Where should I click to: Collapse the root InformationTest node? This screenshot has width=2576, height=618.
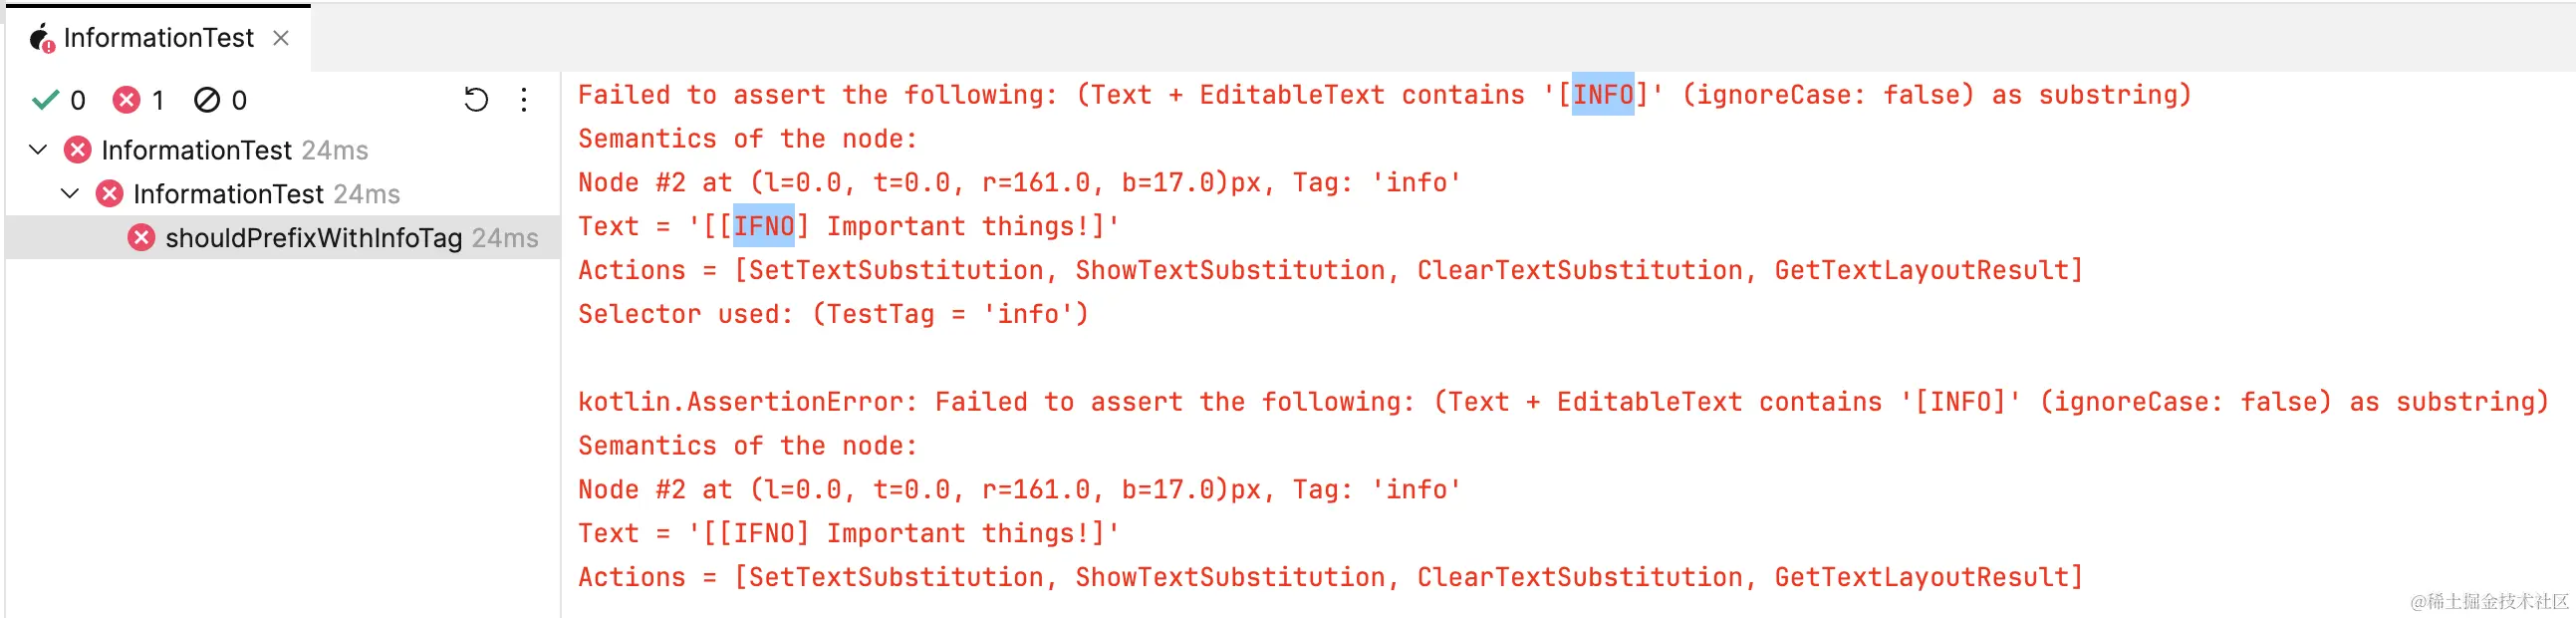[x=38, y=150]
